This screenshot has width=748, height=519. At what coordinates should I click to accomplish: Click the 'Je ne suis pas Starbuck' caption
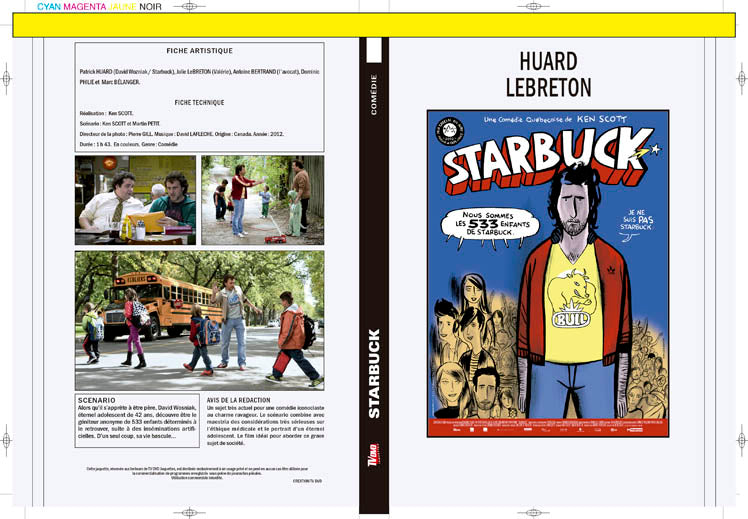click(637, 220)
